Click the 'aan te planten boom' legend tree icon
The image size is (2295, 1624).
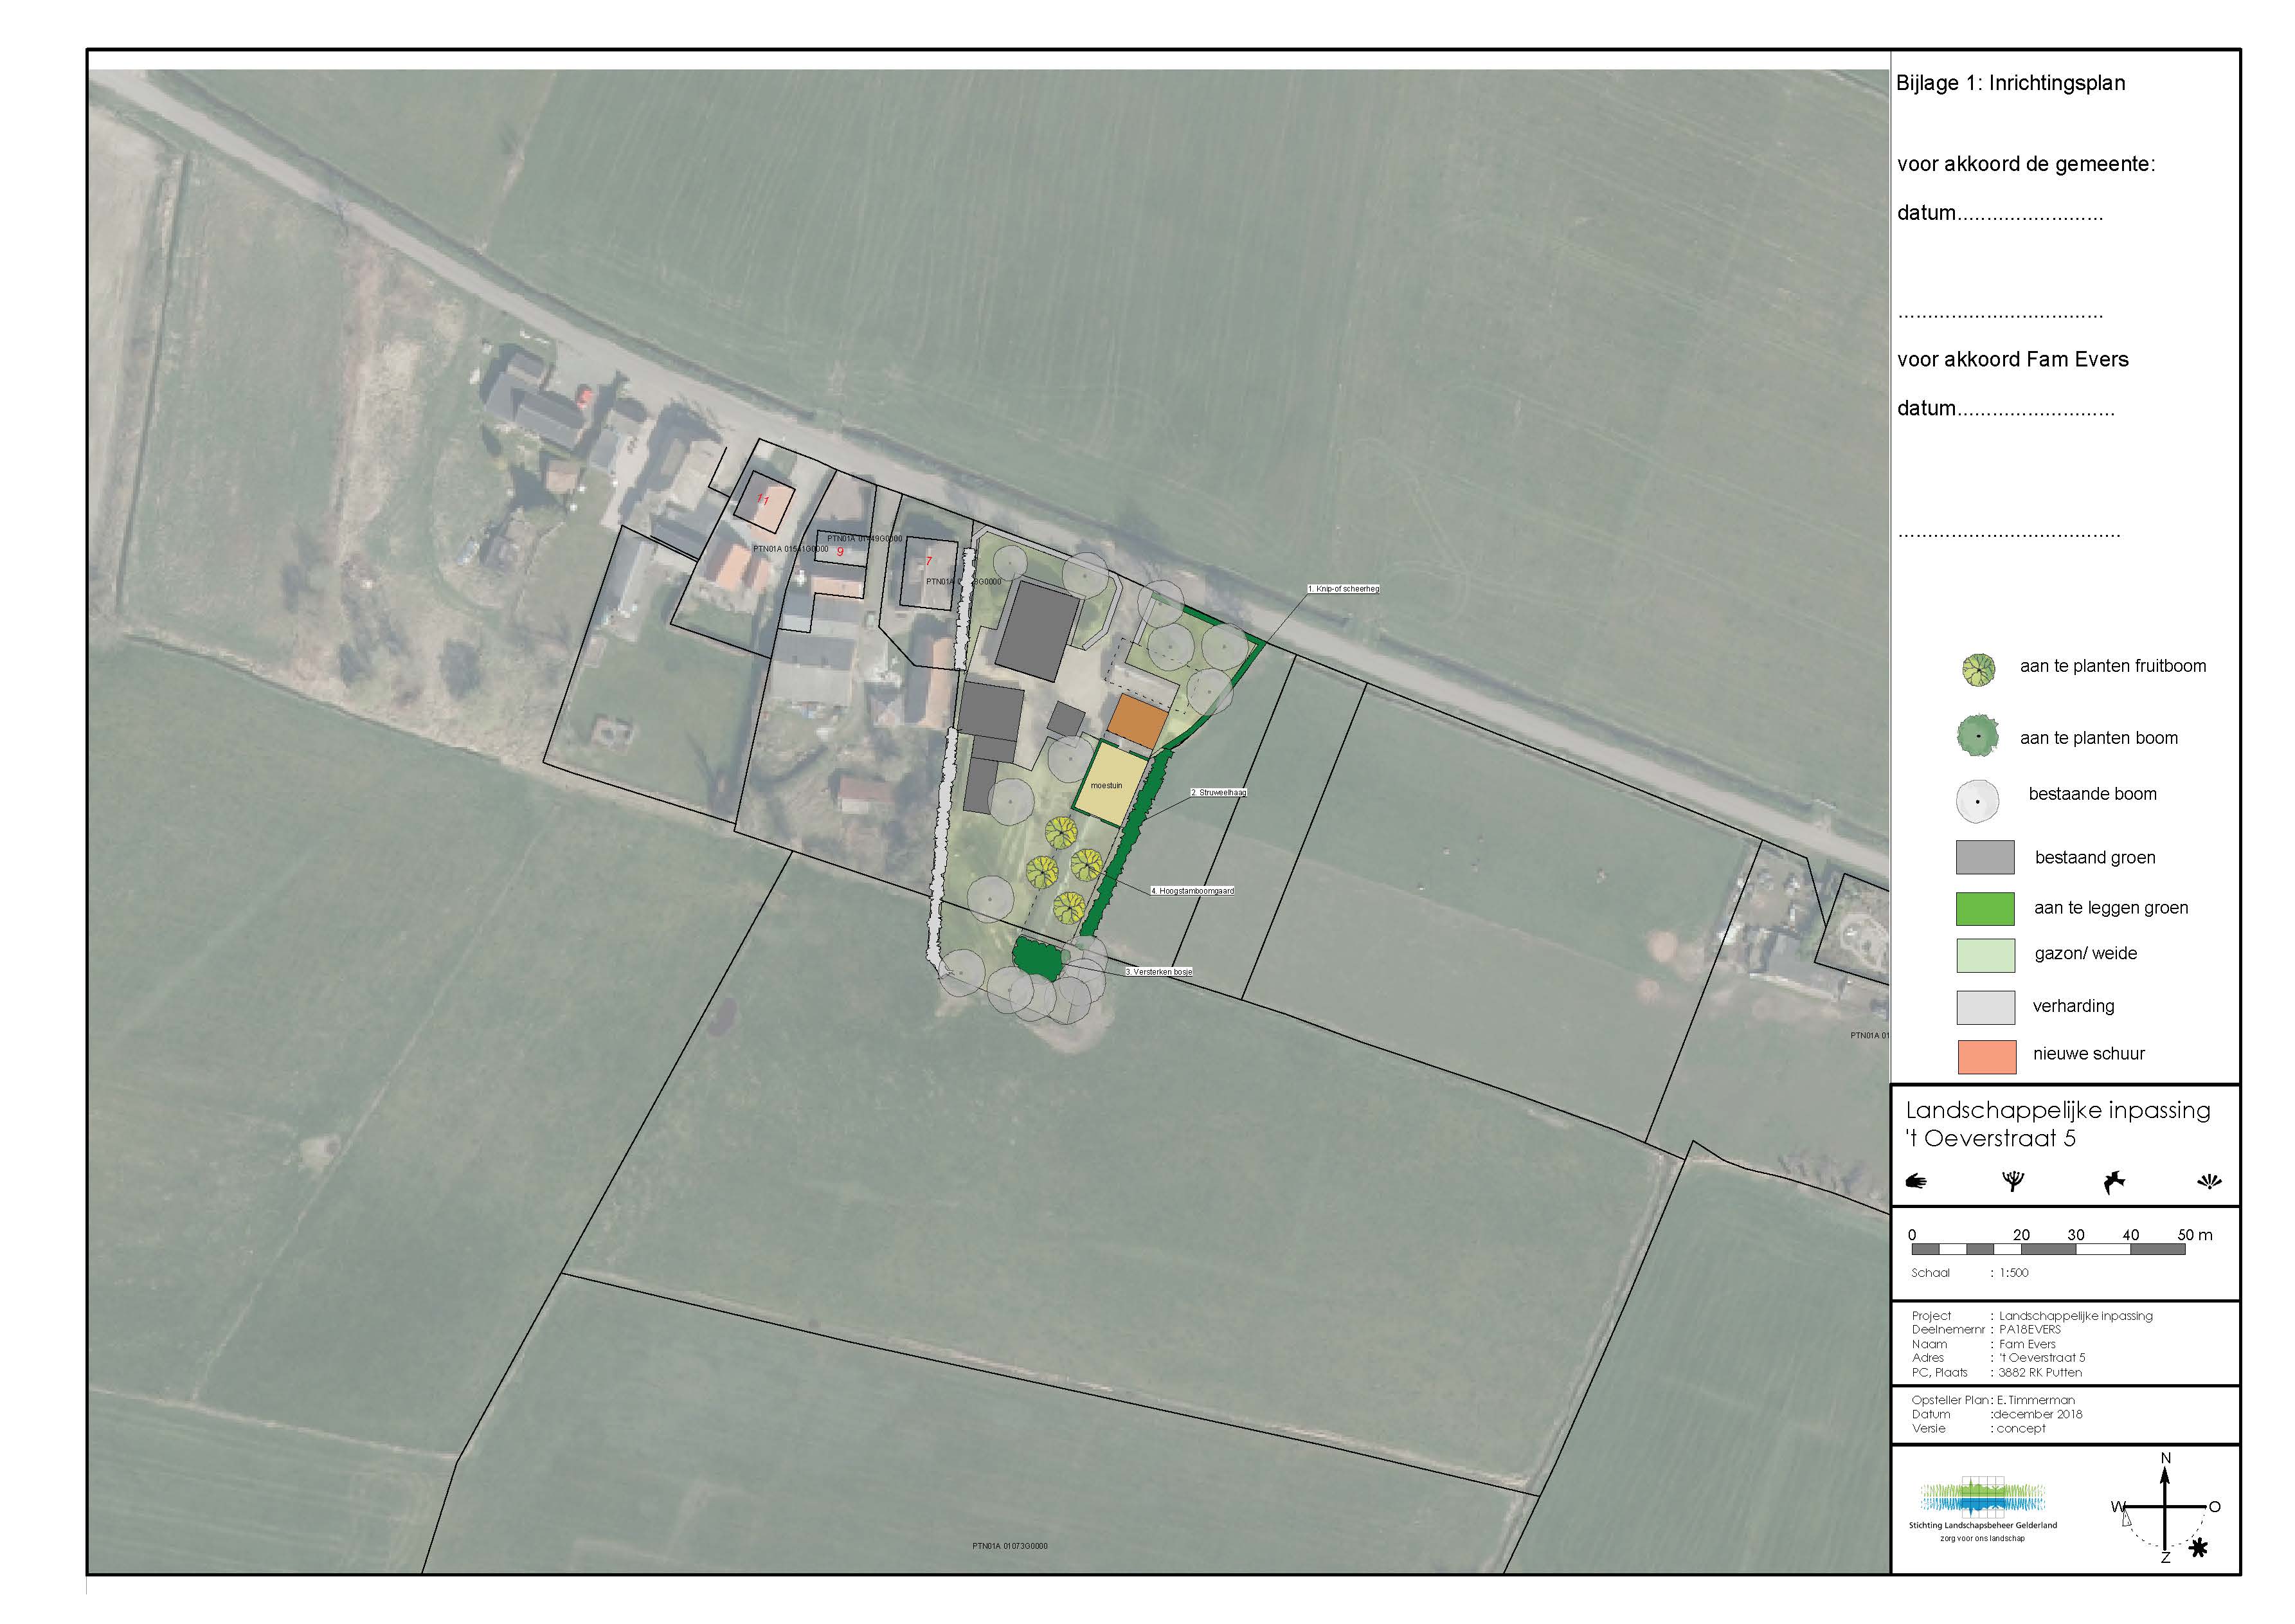coord(1977,737)
